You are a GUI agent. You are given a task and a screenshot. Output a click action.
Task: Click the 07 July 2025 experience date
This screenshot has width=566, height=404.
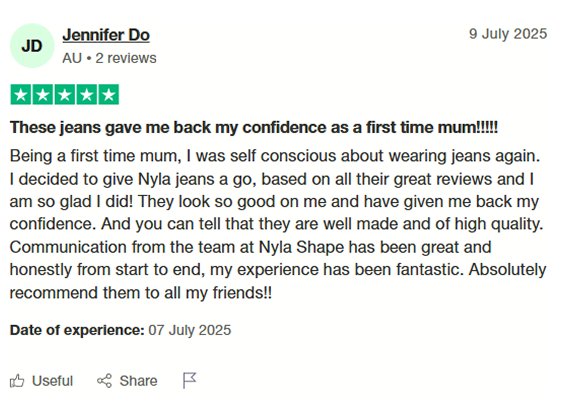pyautogui.click(x=190, y=330)
